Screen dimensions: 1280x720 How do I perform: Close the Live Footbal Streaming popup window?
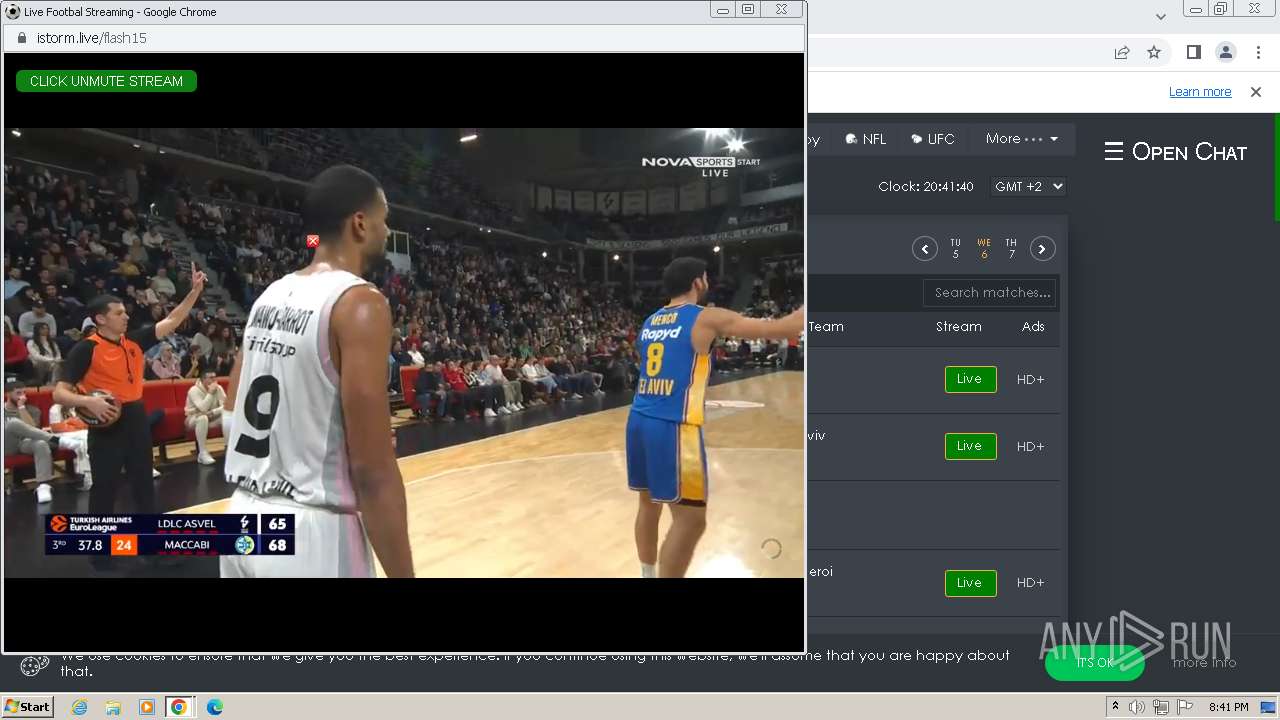(781, 10)
